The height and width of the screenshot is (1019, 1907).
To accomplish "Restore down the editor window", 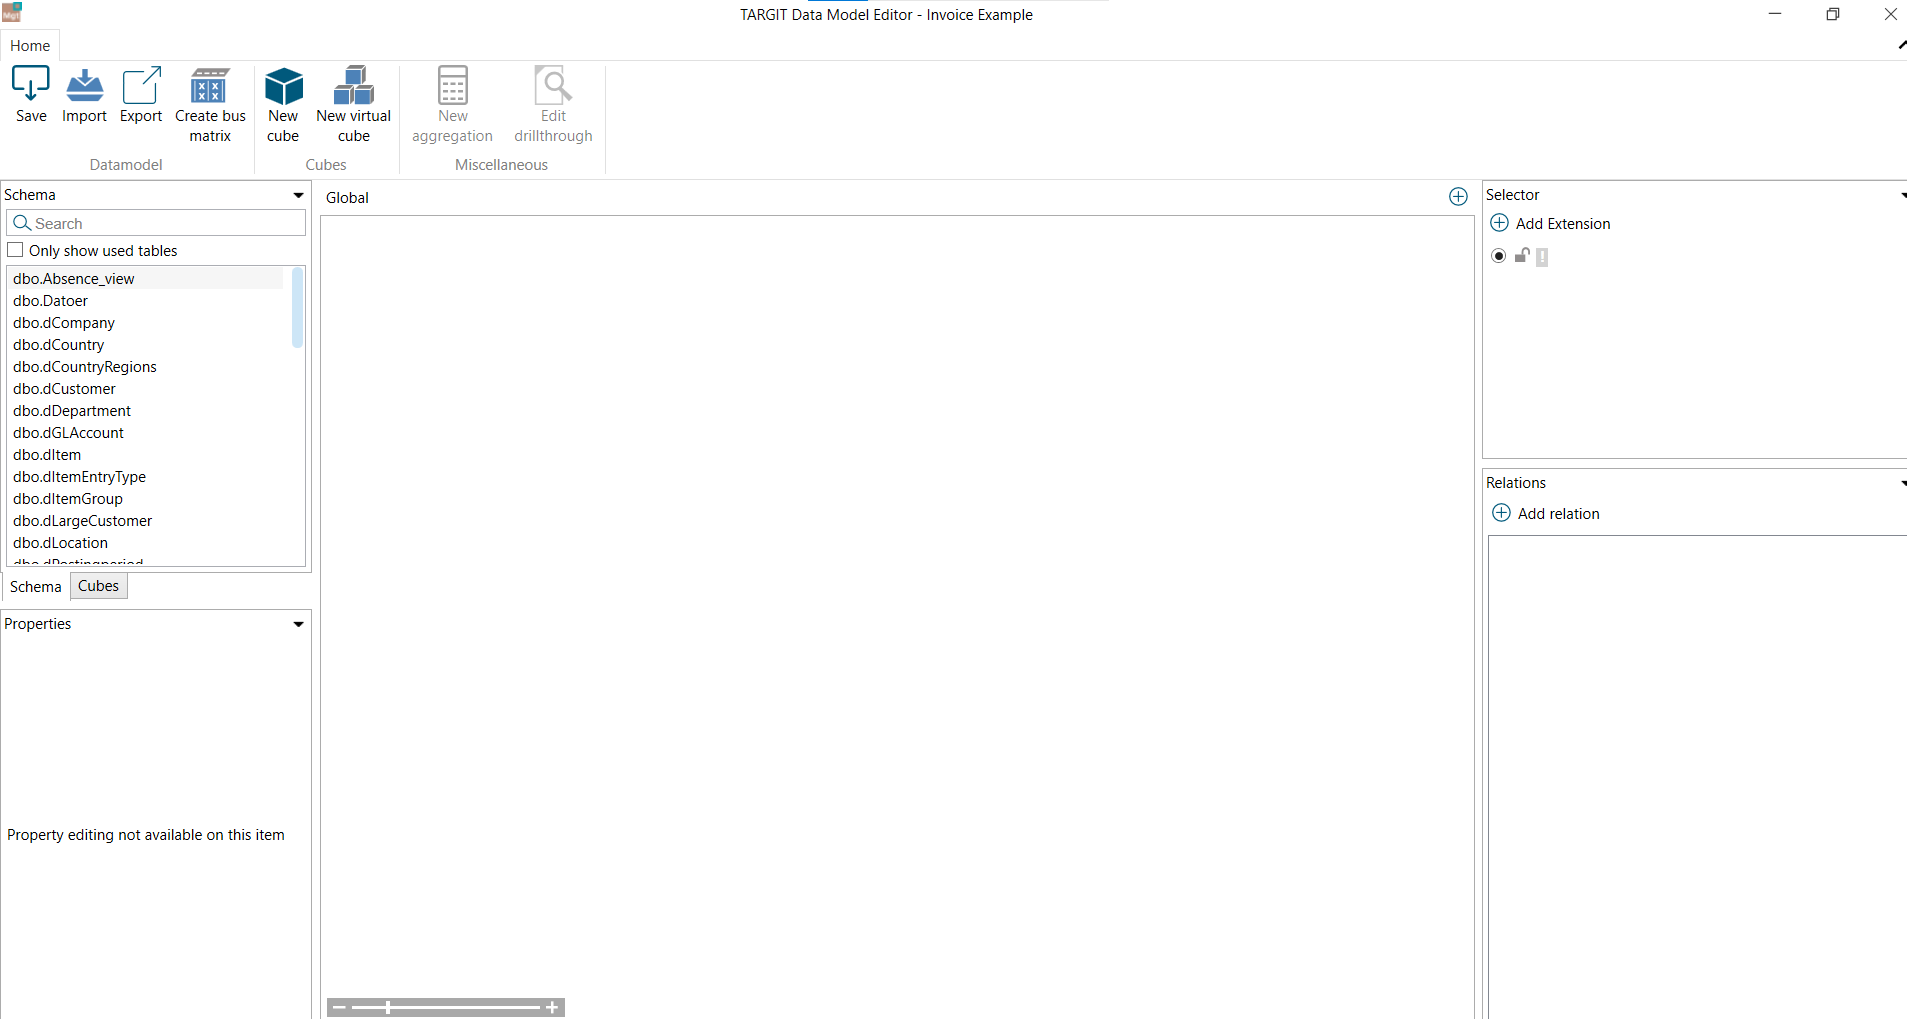I will tap(1832, 14).
